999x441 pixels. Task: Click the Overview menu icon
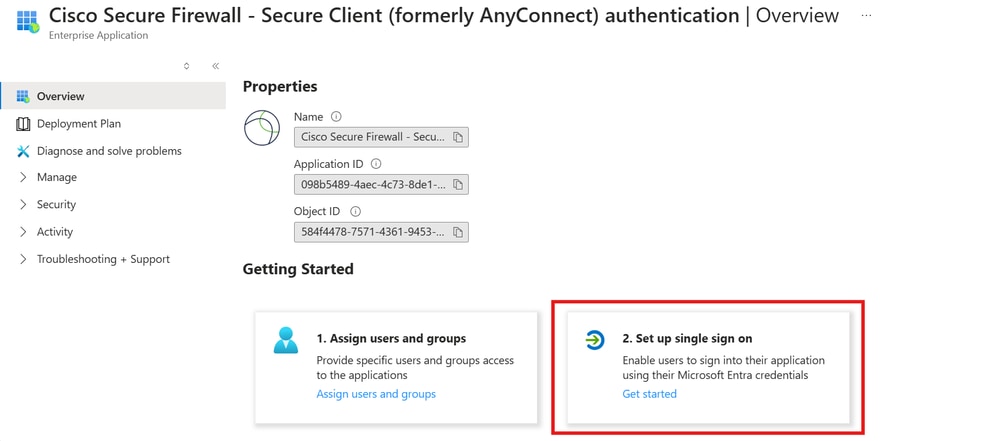(x=23, y=96)
